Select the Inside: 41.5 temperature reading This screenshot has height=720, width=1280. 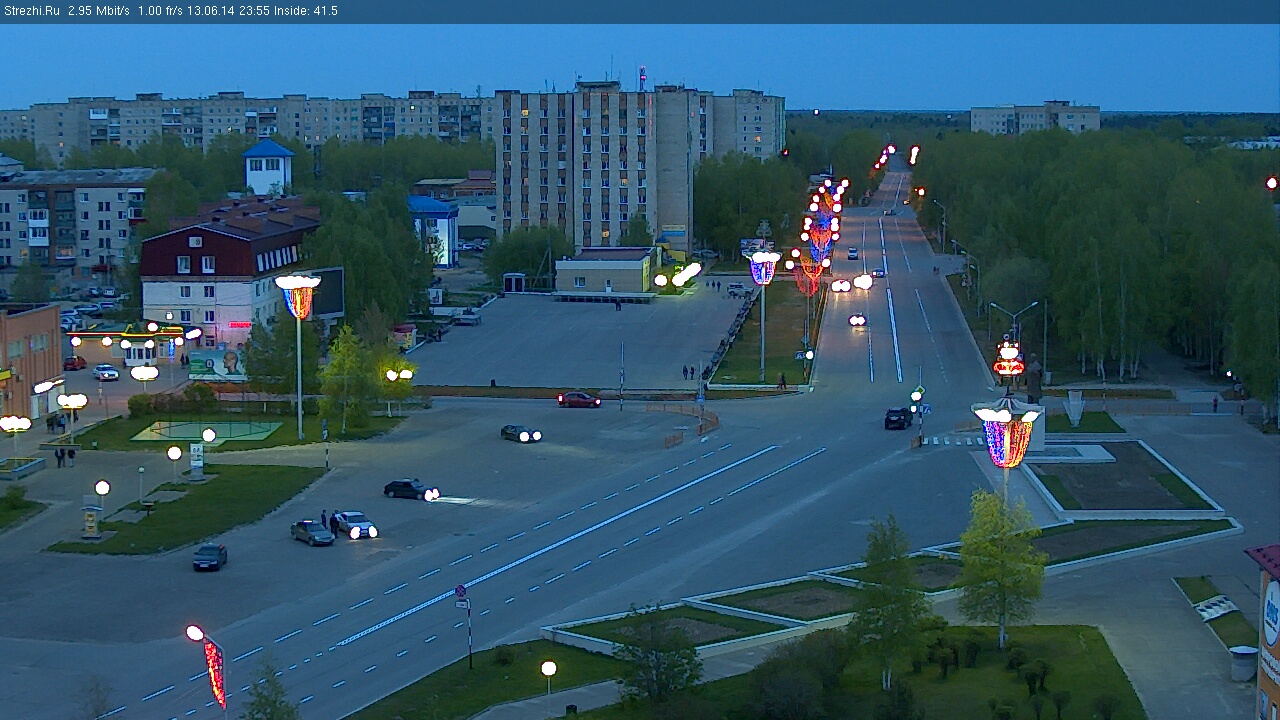pos(304,11)
